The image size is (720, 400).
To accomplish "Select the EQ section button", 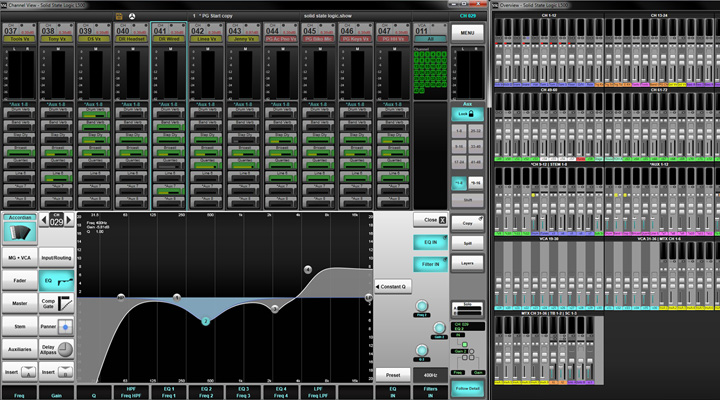I will [x=58, y=281].
